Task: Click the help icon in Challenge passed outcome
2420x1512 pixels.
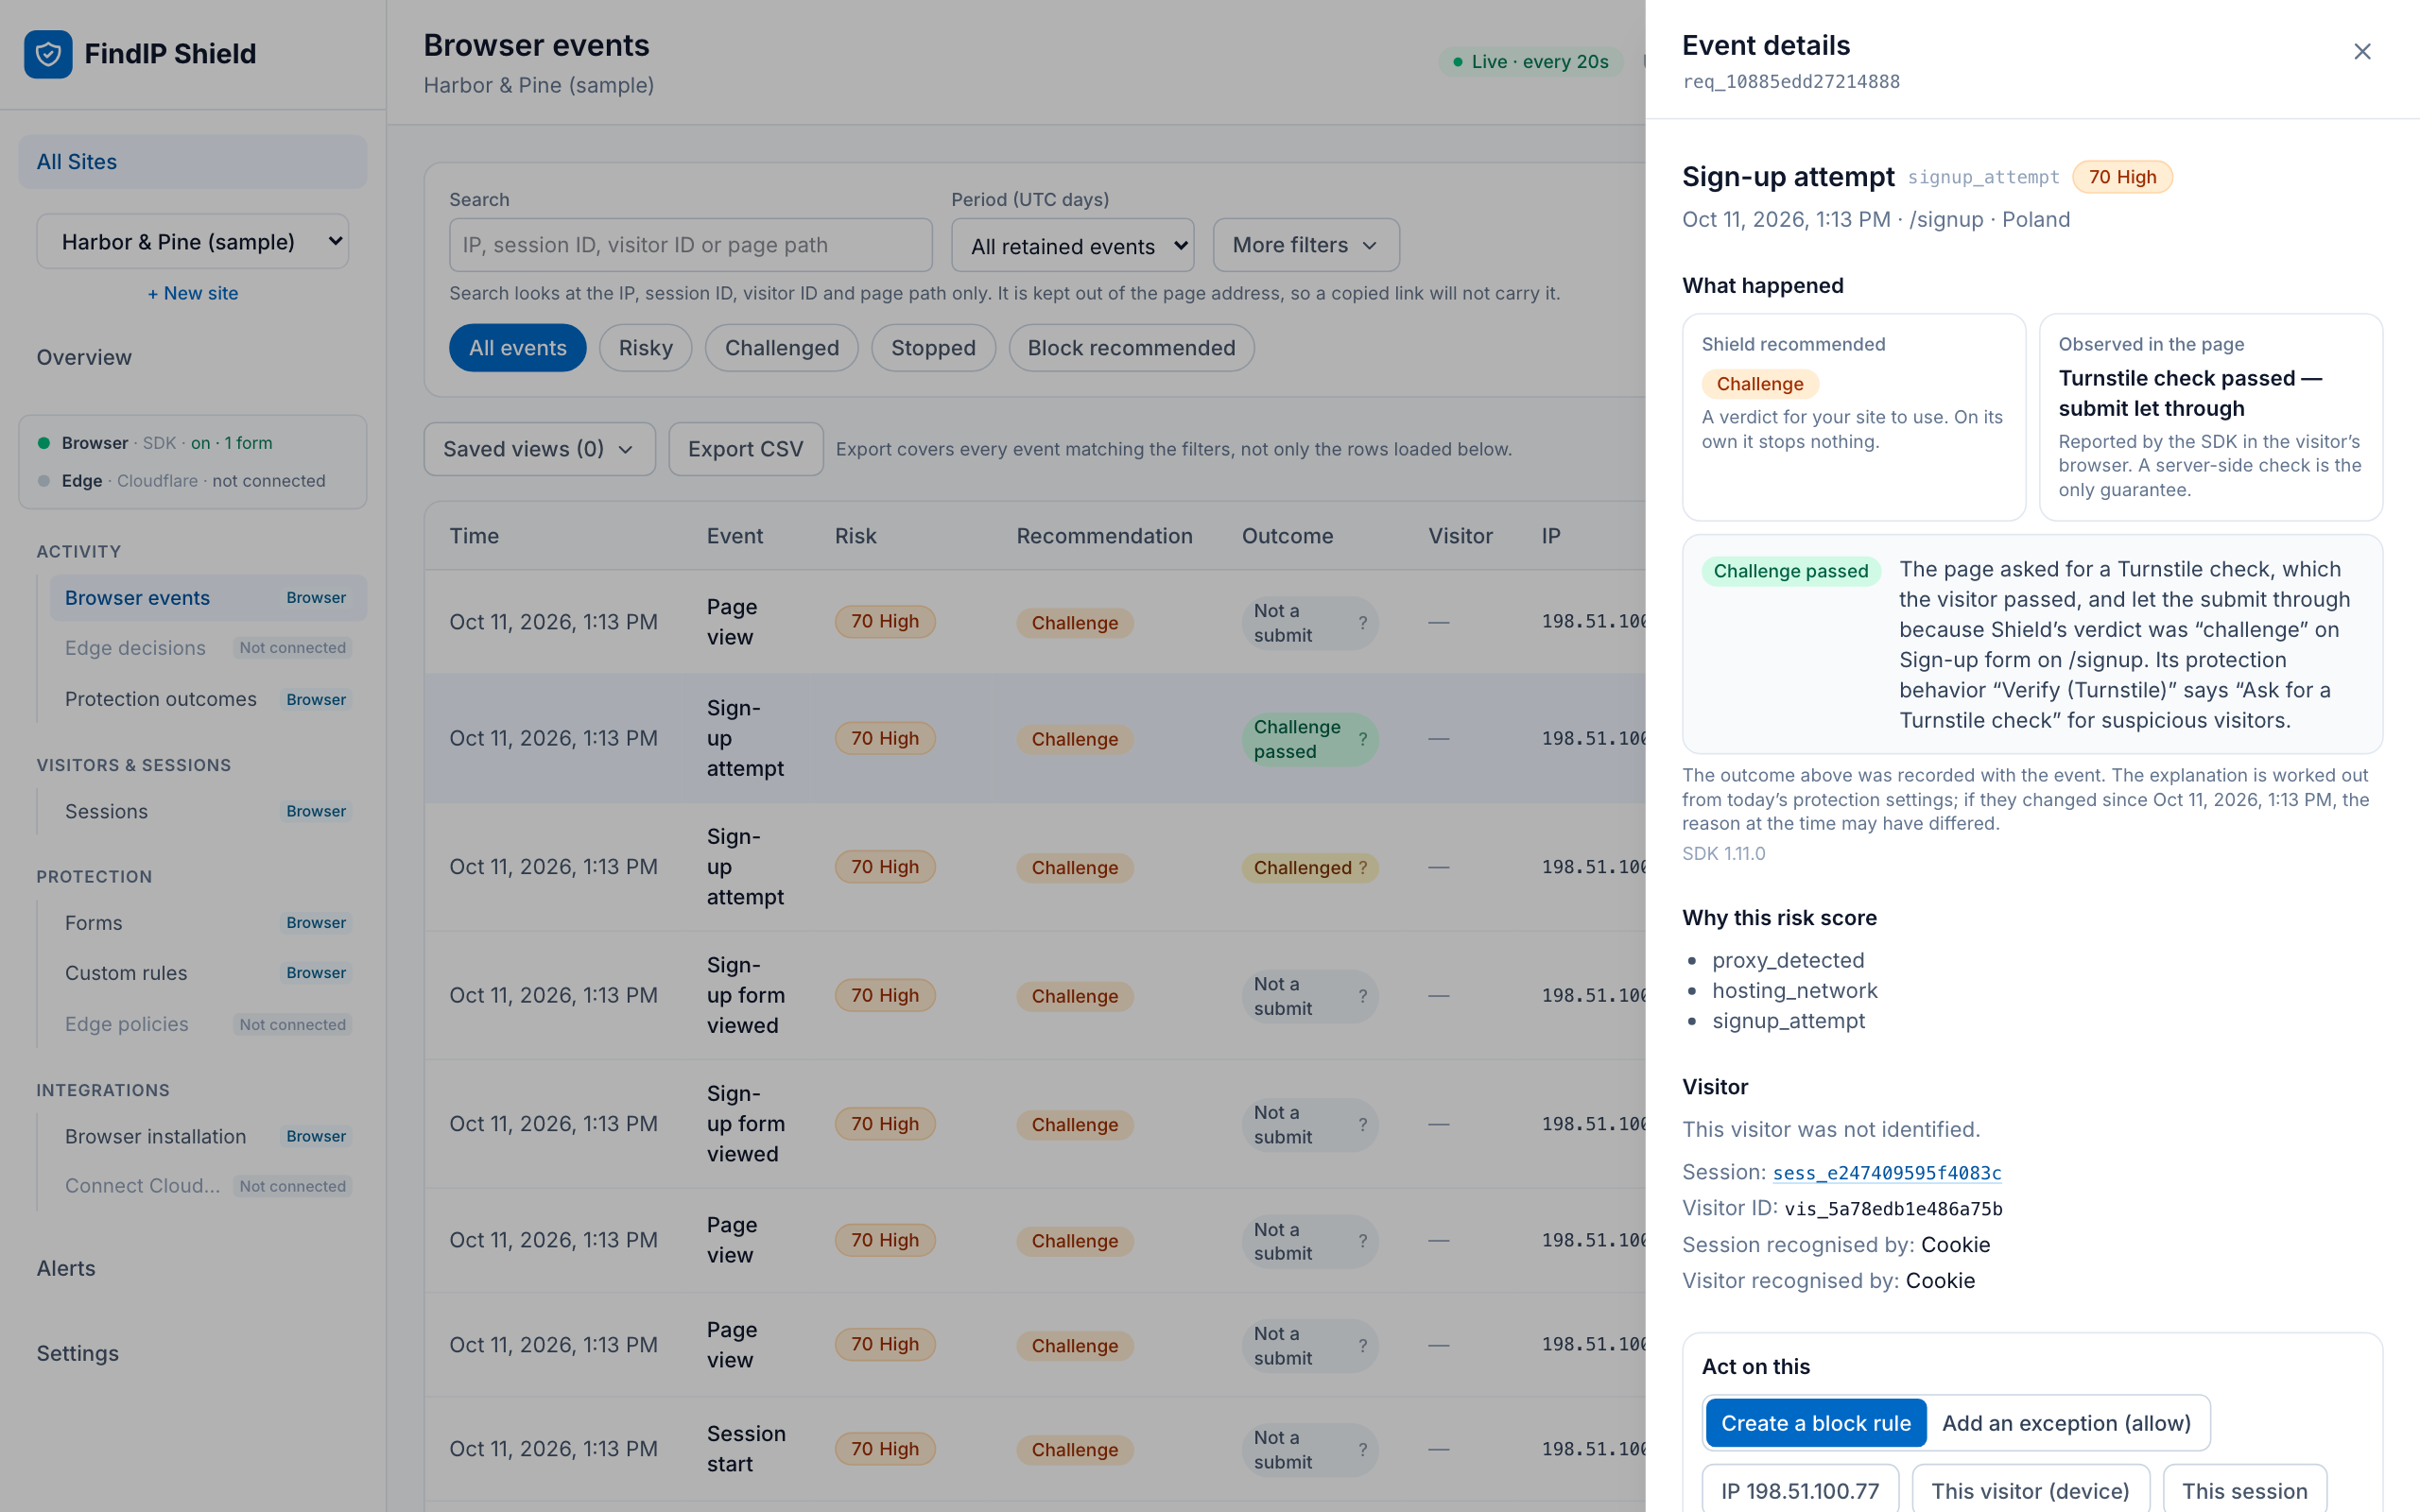Action: click(1362, 739)
